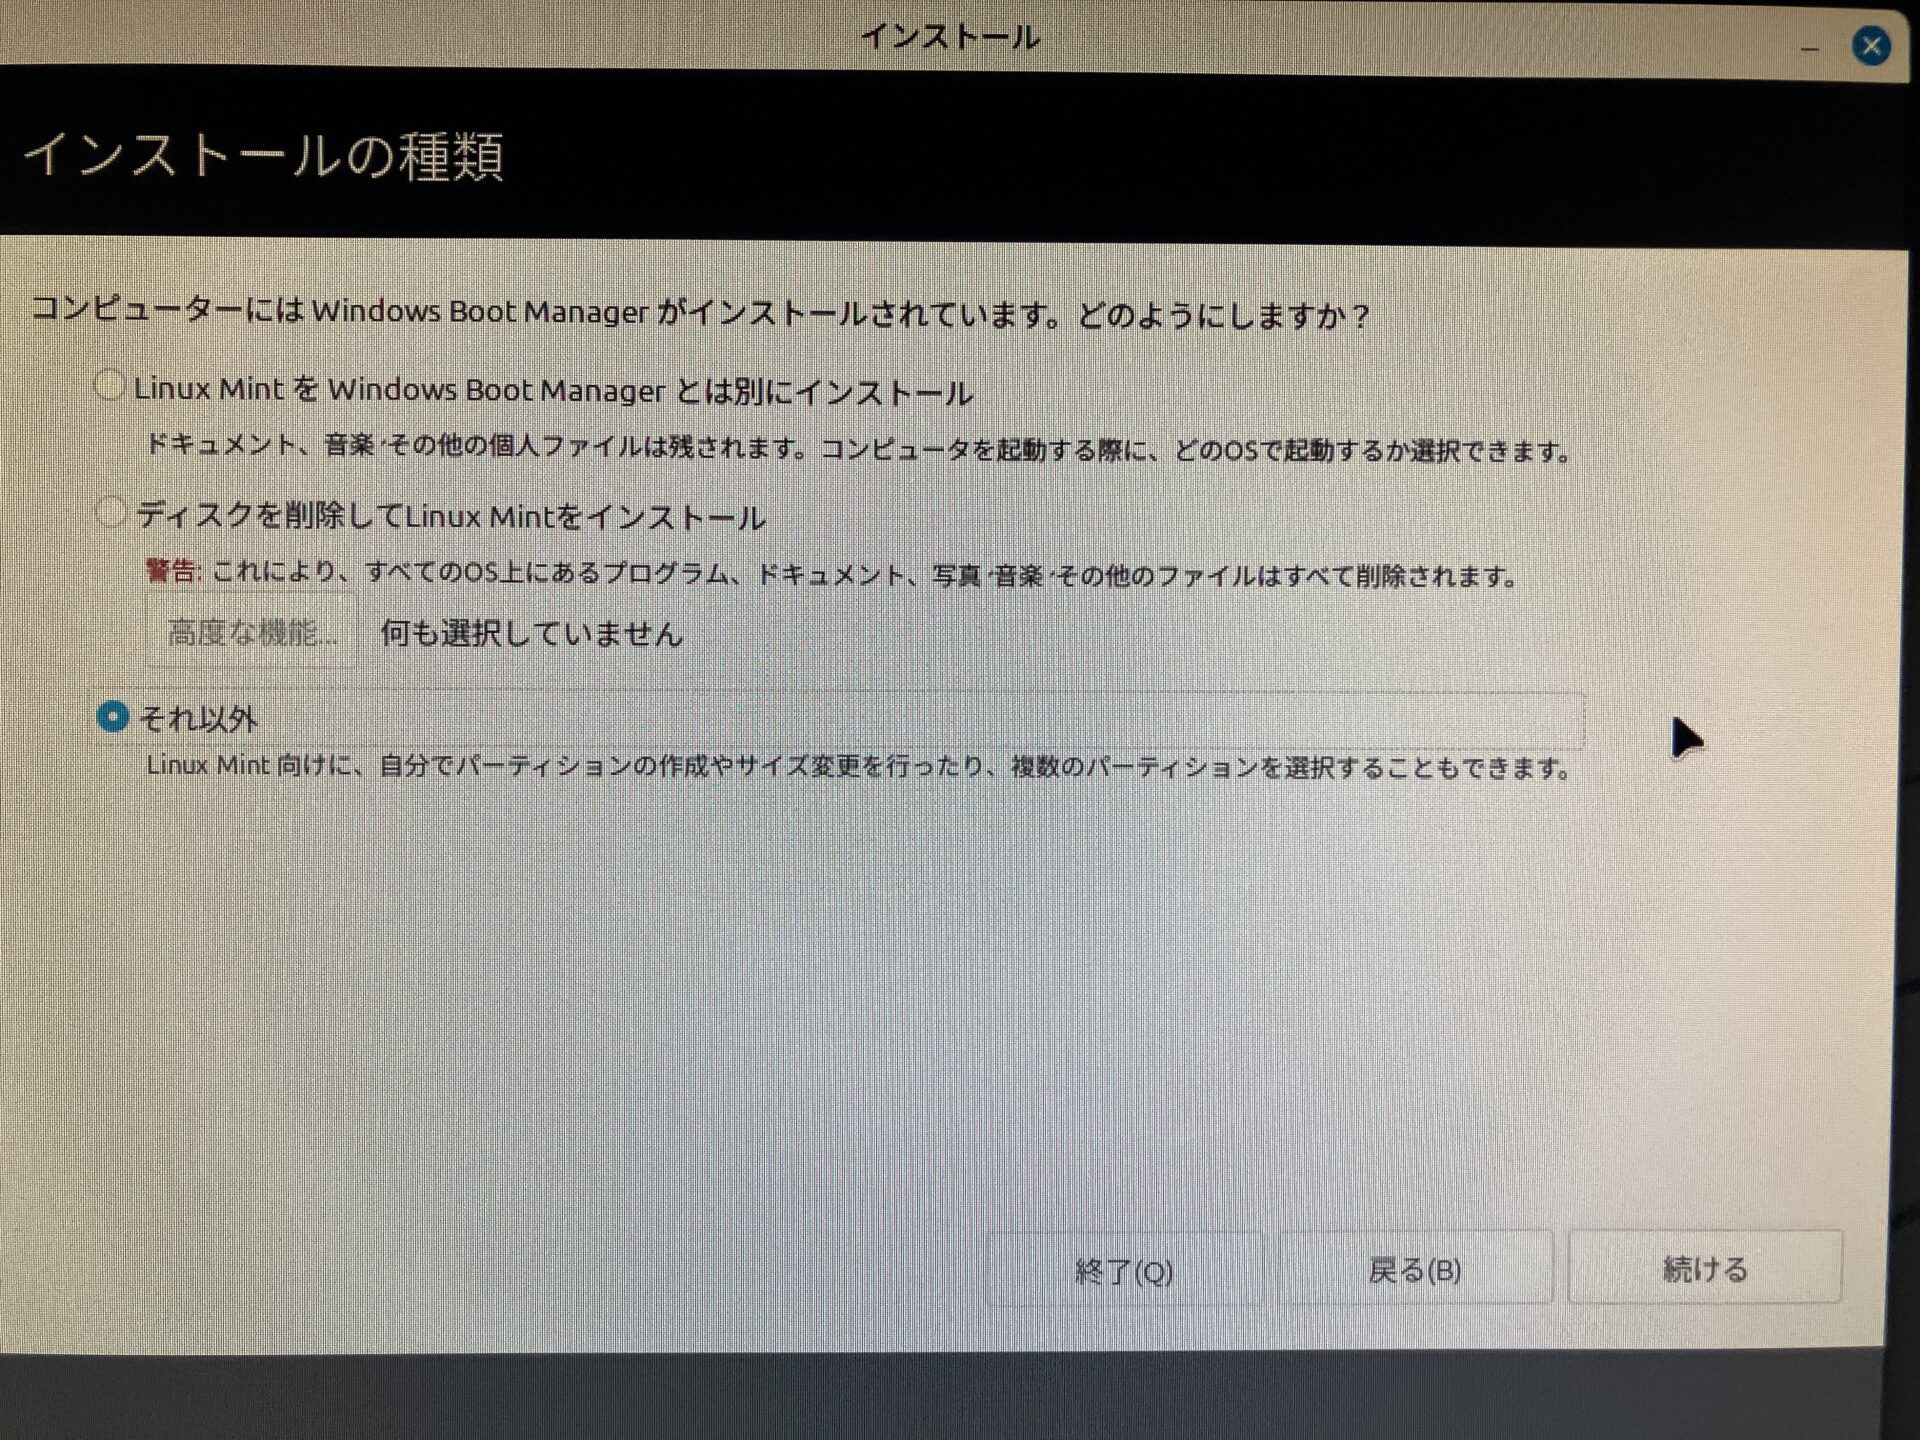Click the description text under 'それ以外' option
Screen dimensions: 1920x1440
[857, 767]
